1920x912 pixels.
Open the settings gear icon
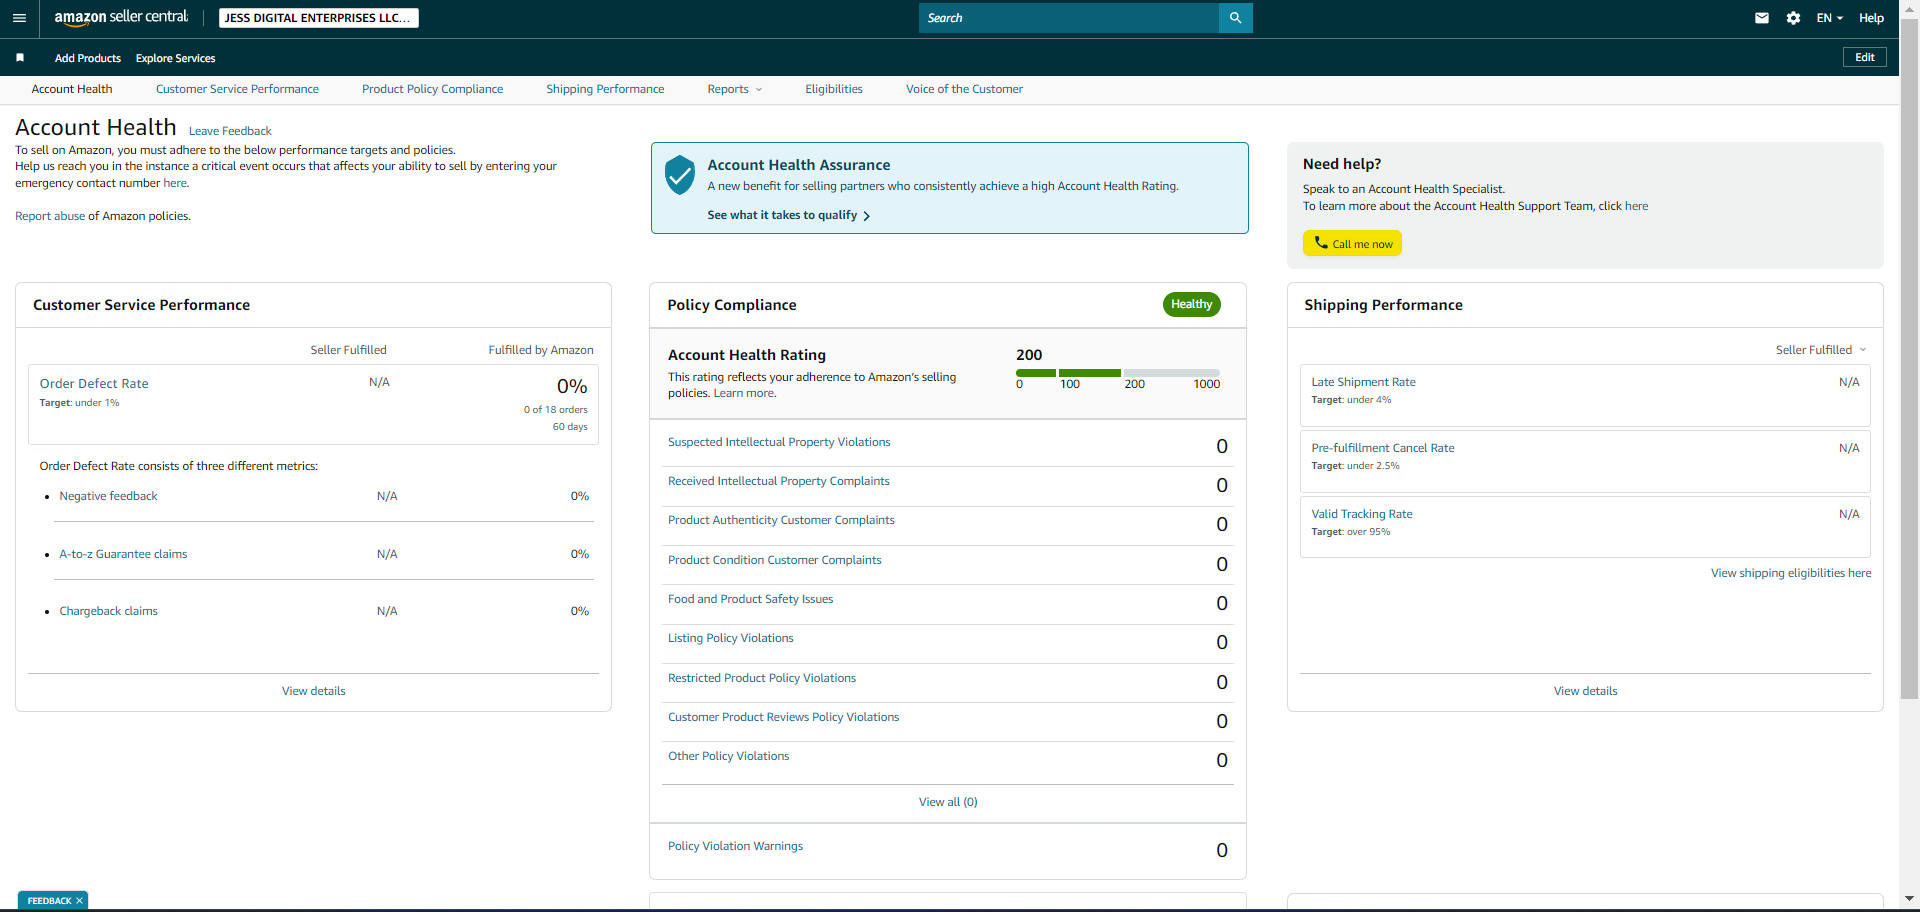click(1793, 18)
